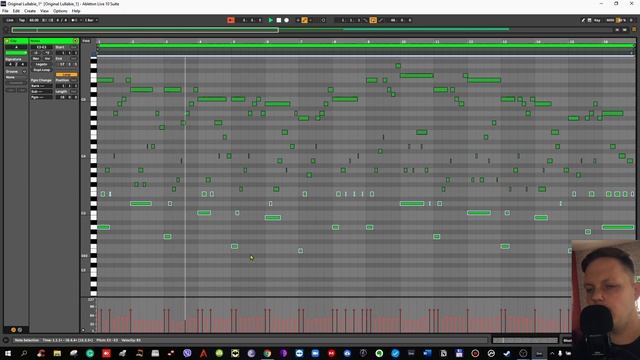Click the green loop brace bar
The width and height of the screenshot is (640, 360).
[x=366, y=46]
